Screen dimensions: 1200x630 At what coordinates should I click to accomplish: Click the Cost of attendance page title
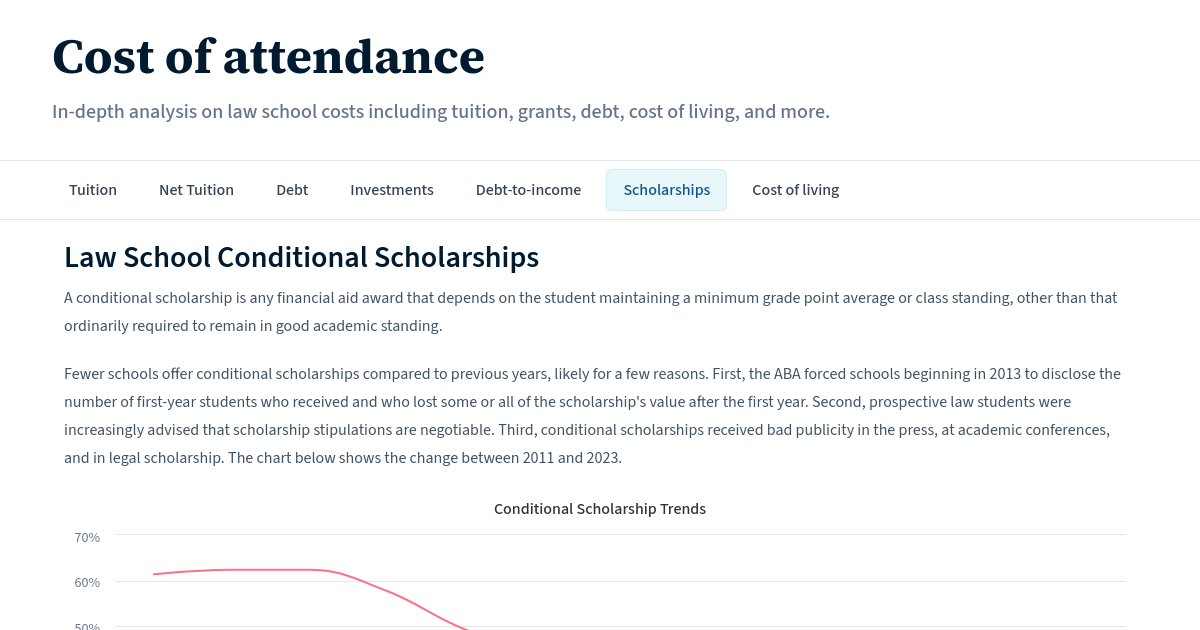[268, 57]
